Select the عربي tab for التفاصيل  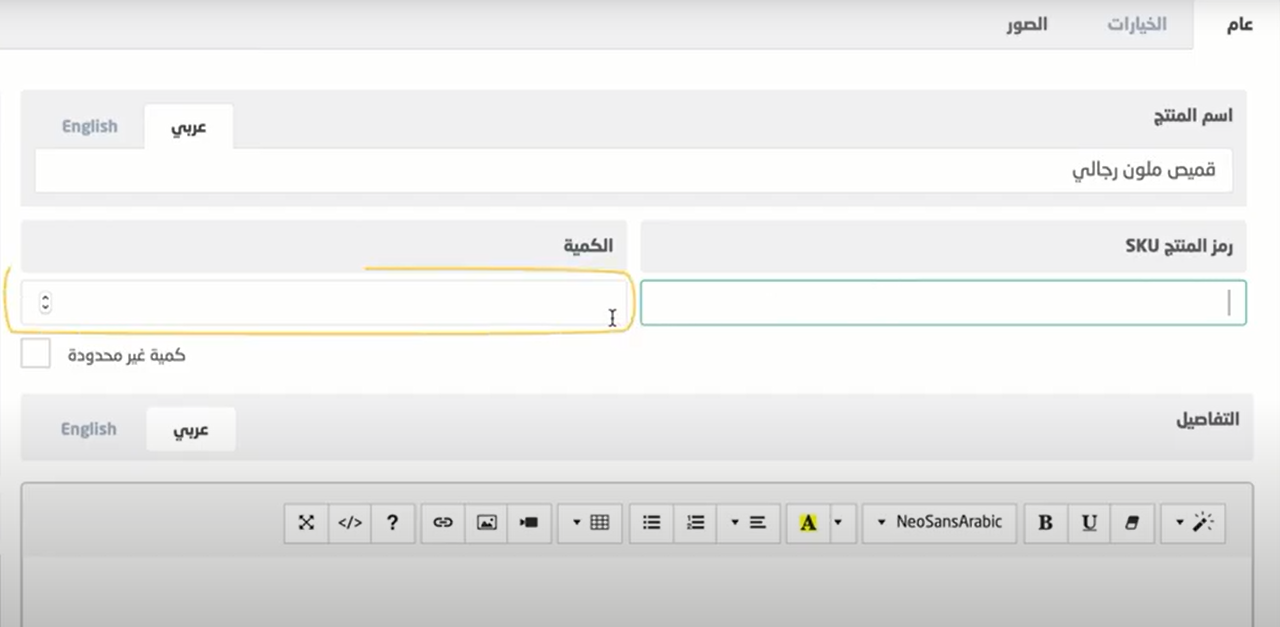191,429
